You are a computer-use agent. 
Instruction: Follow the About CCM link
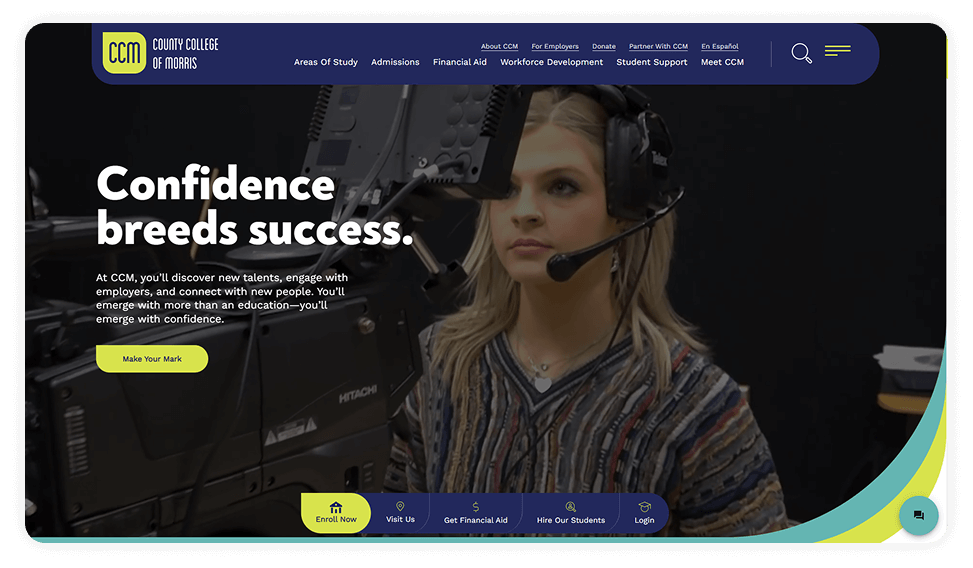(x=499, y=46)
